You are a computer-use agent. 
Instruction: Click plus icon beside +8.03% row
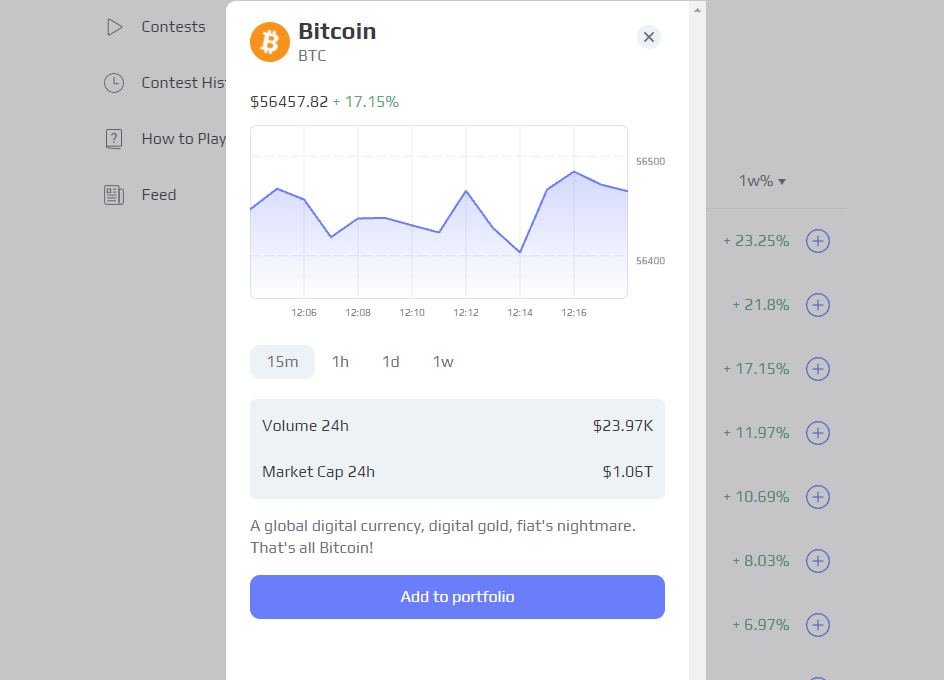(x=818, y=561)
